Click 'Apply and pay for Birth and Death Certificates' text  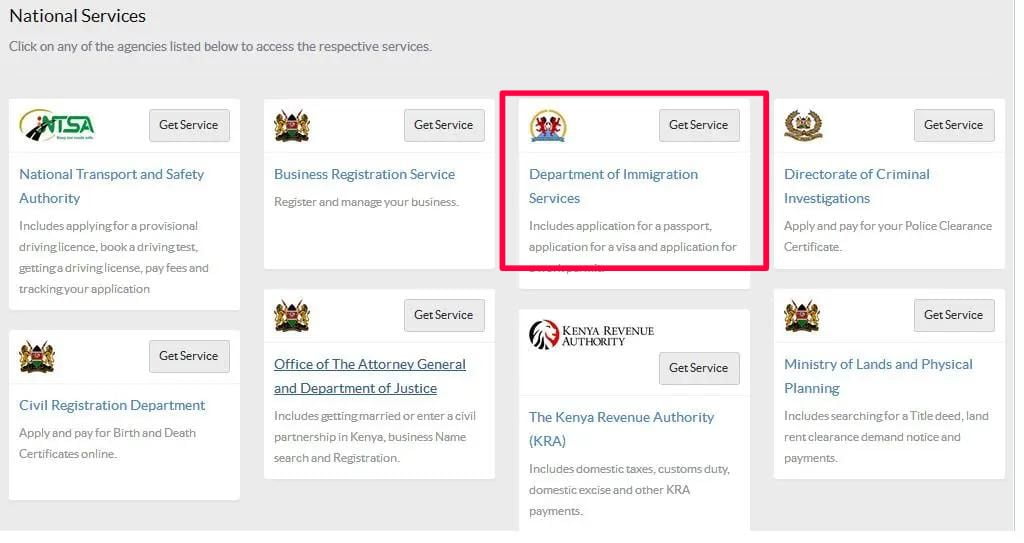click(108, 443)
